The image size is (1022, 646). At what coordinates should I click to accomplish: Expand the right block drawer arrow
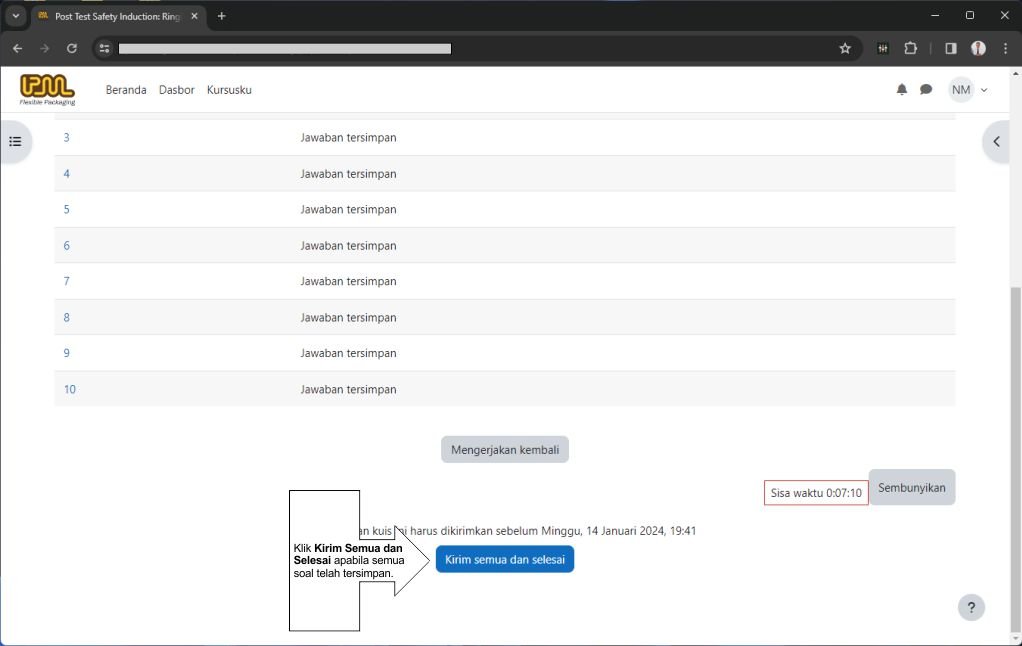pyautogui.click(x=997, y=142)
